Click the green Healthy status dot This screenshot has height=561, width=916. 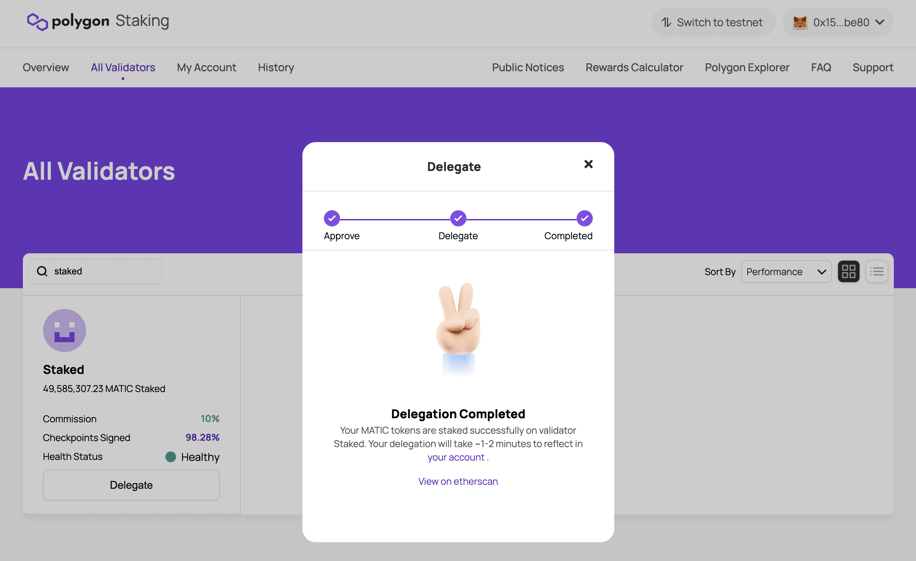171,457
